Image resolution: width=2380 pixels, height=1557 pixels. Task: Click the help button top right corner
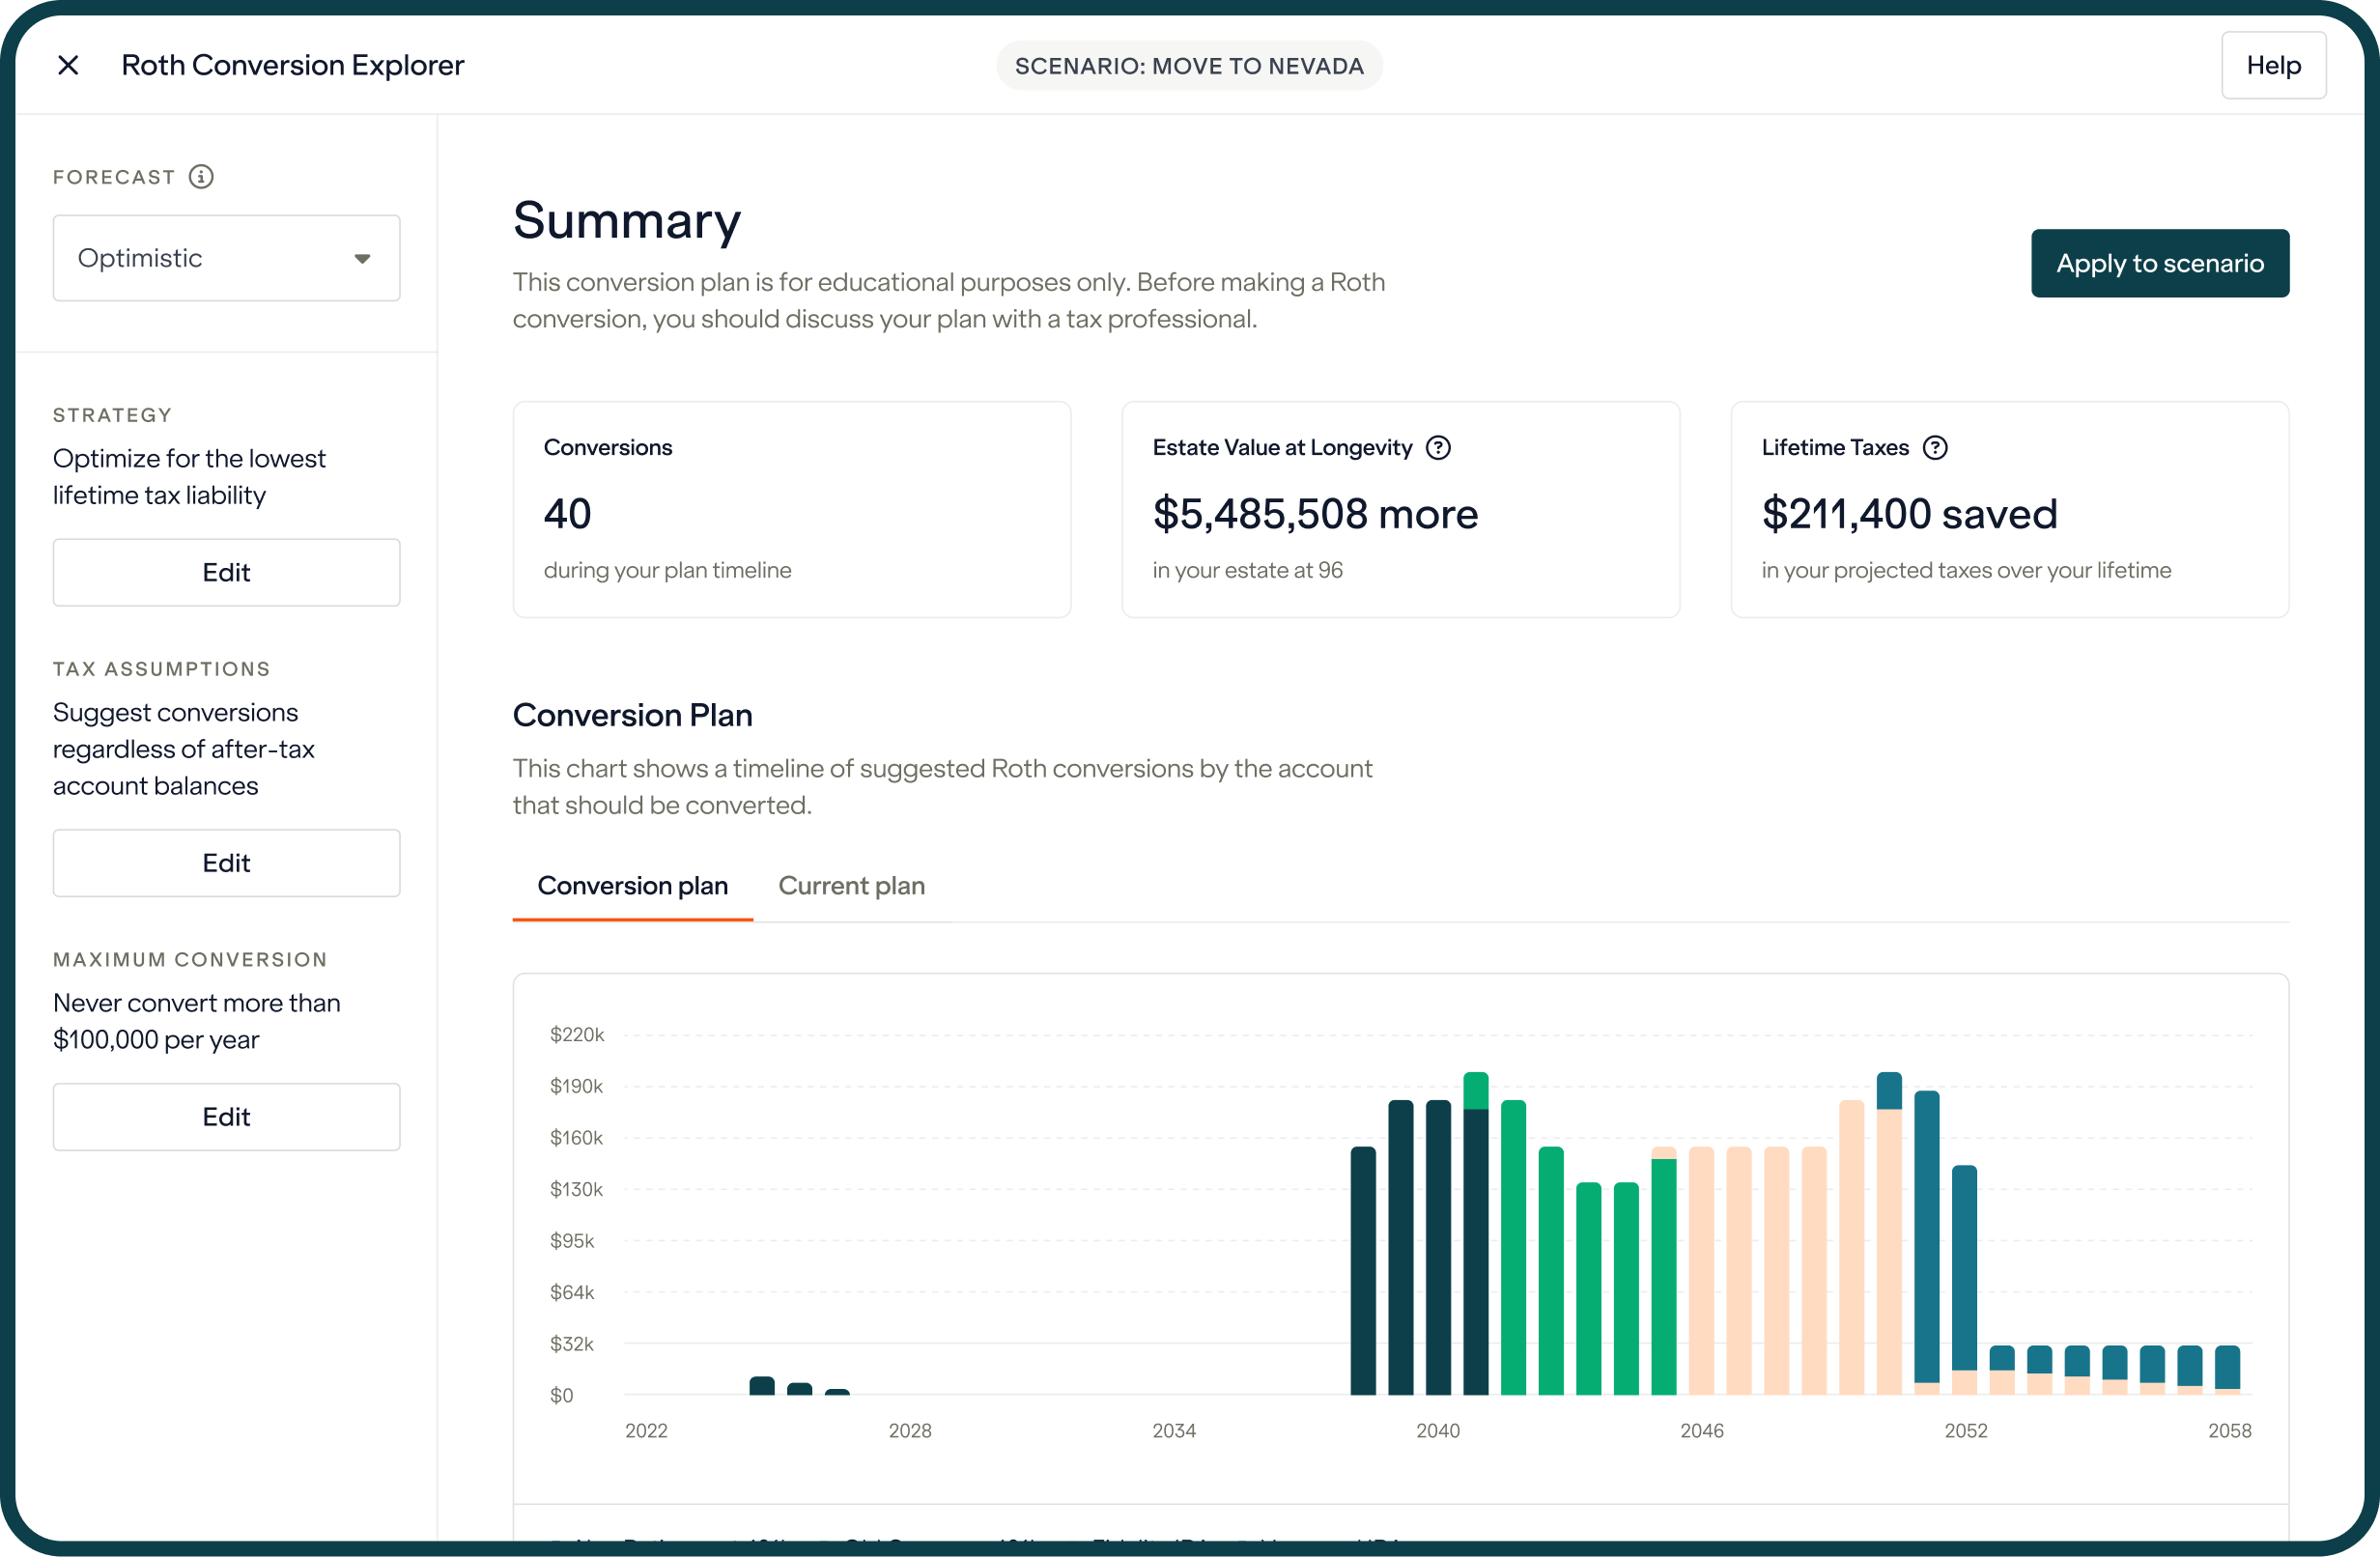click(x=2276, y=66)
